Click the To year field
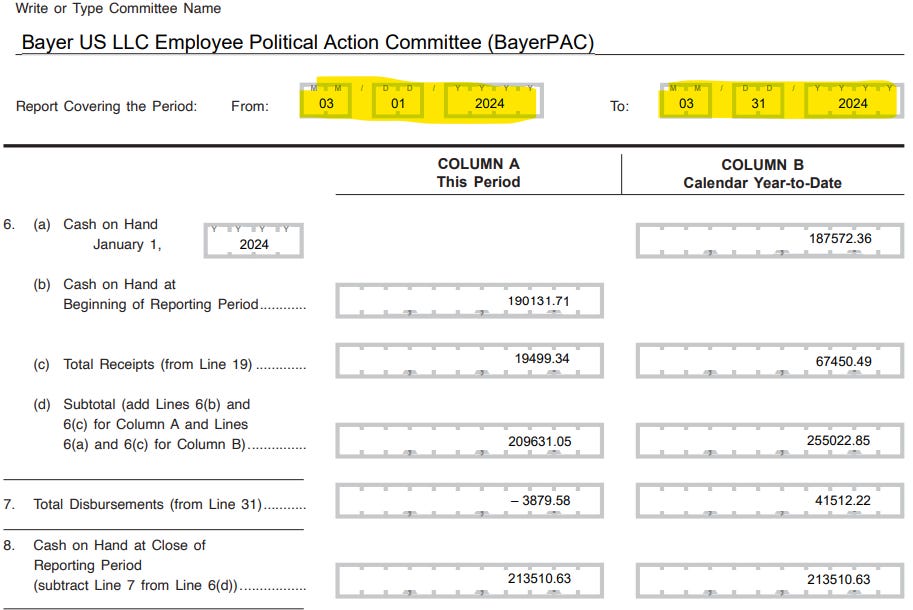 (x=852, y=103)
